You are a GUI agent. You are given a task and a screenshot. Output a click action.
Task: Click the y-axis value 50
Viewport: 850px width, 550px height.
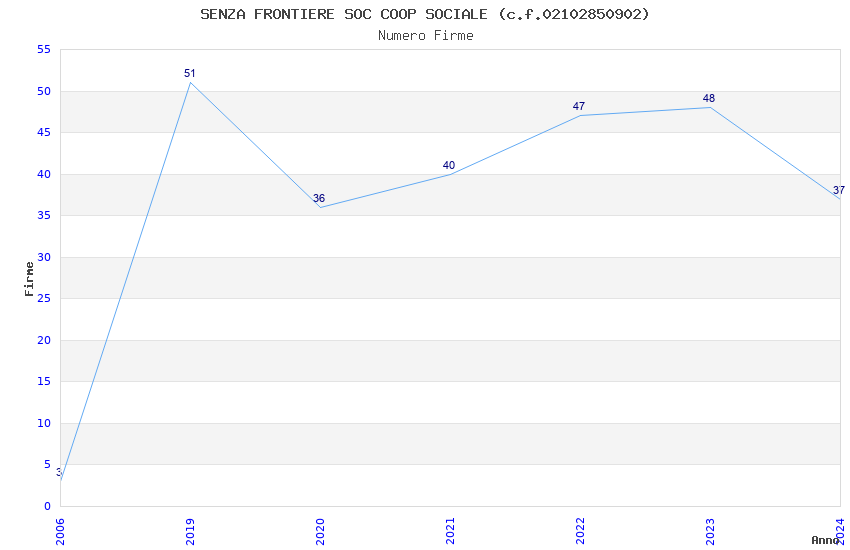(x=44, y=91)
